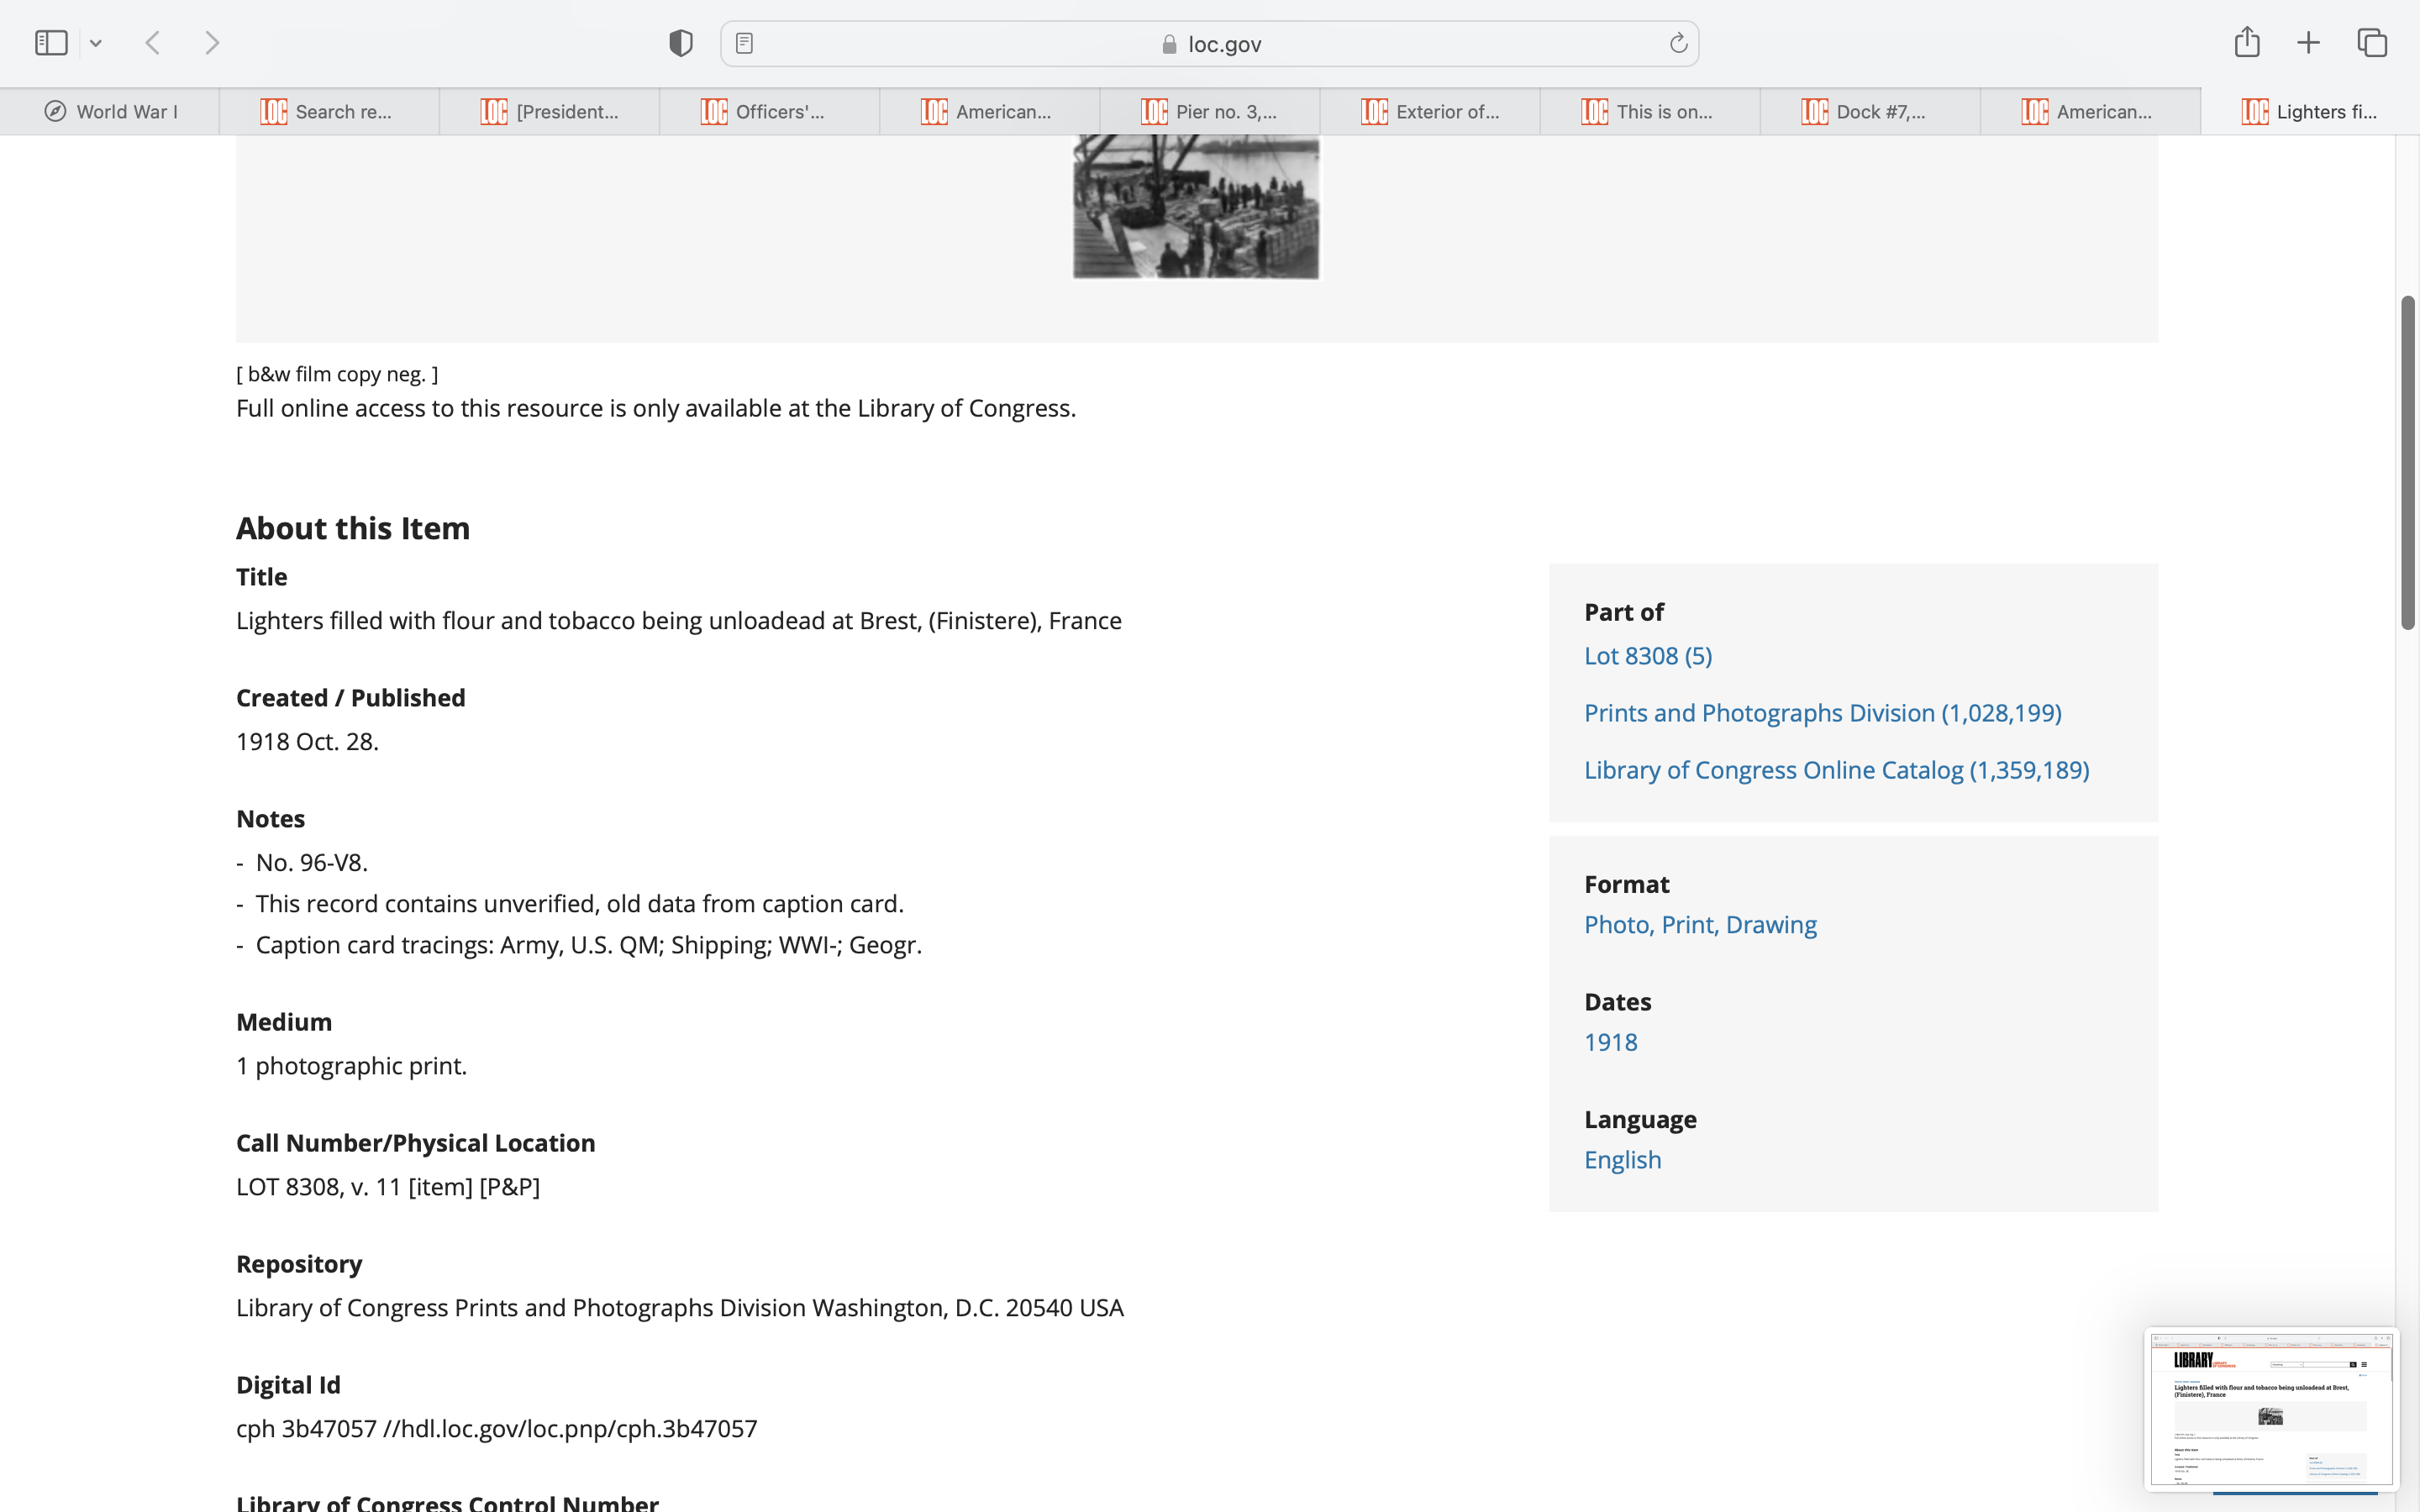2420x1512 pixels.
Task: Select the Pier no. 3 tab
Action: [1210, 111]
